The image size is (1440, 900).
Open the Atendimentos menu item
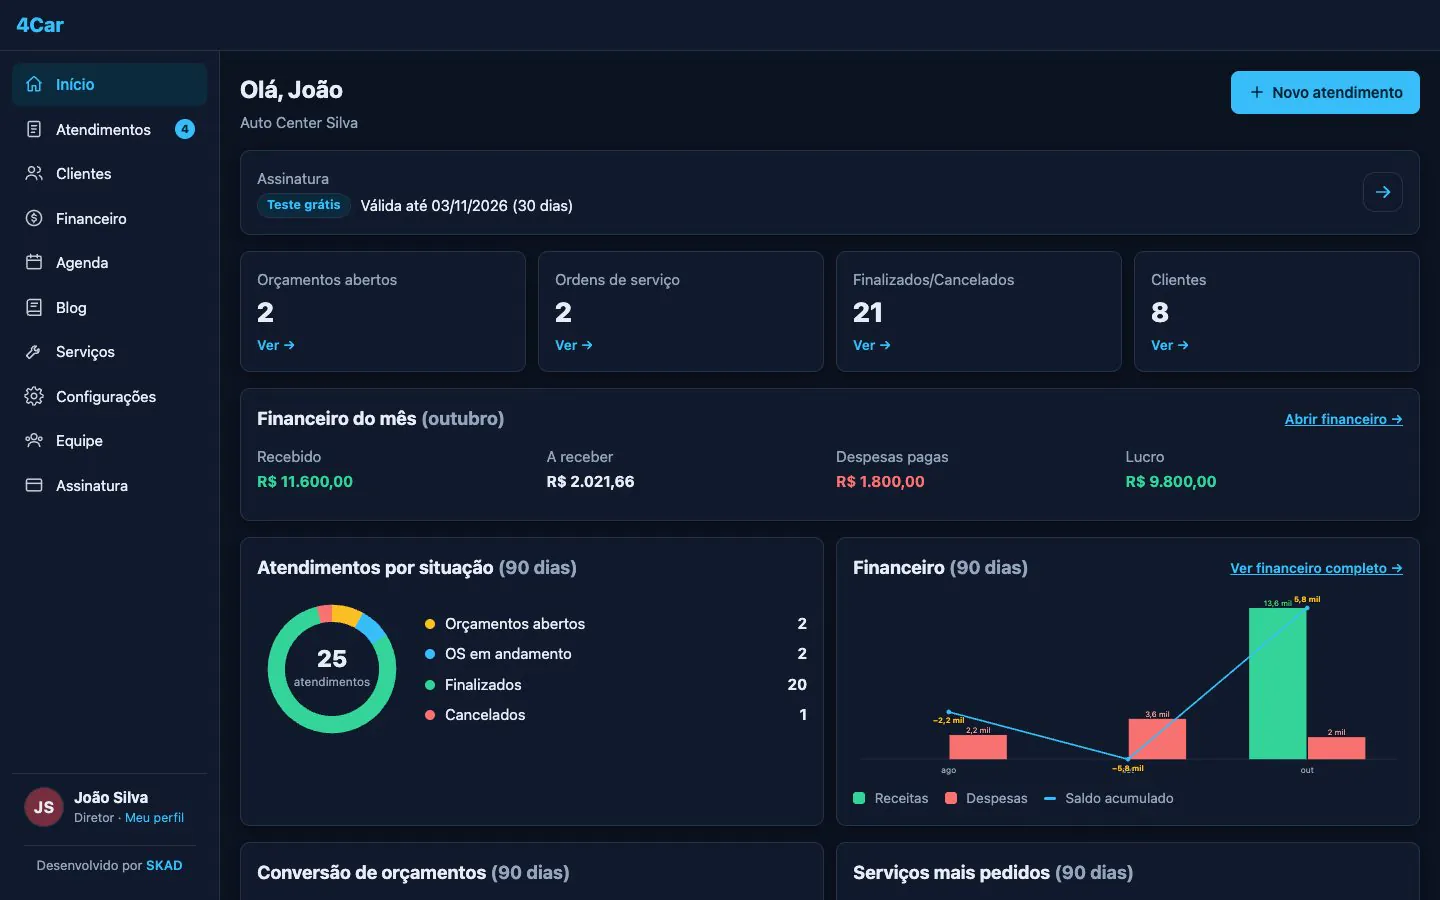pos(110,129)
